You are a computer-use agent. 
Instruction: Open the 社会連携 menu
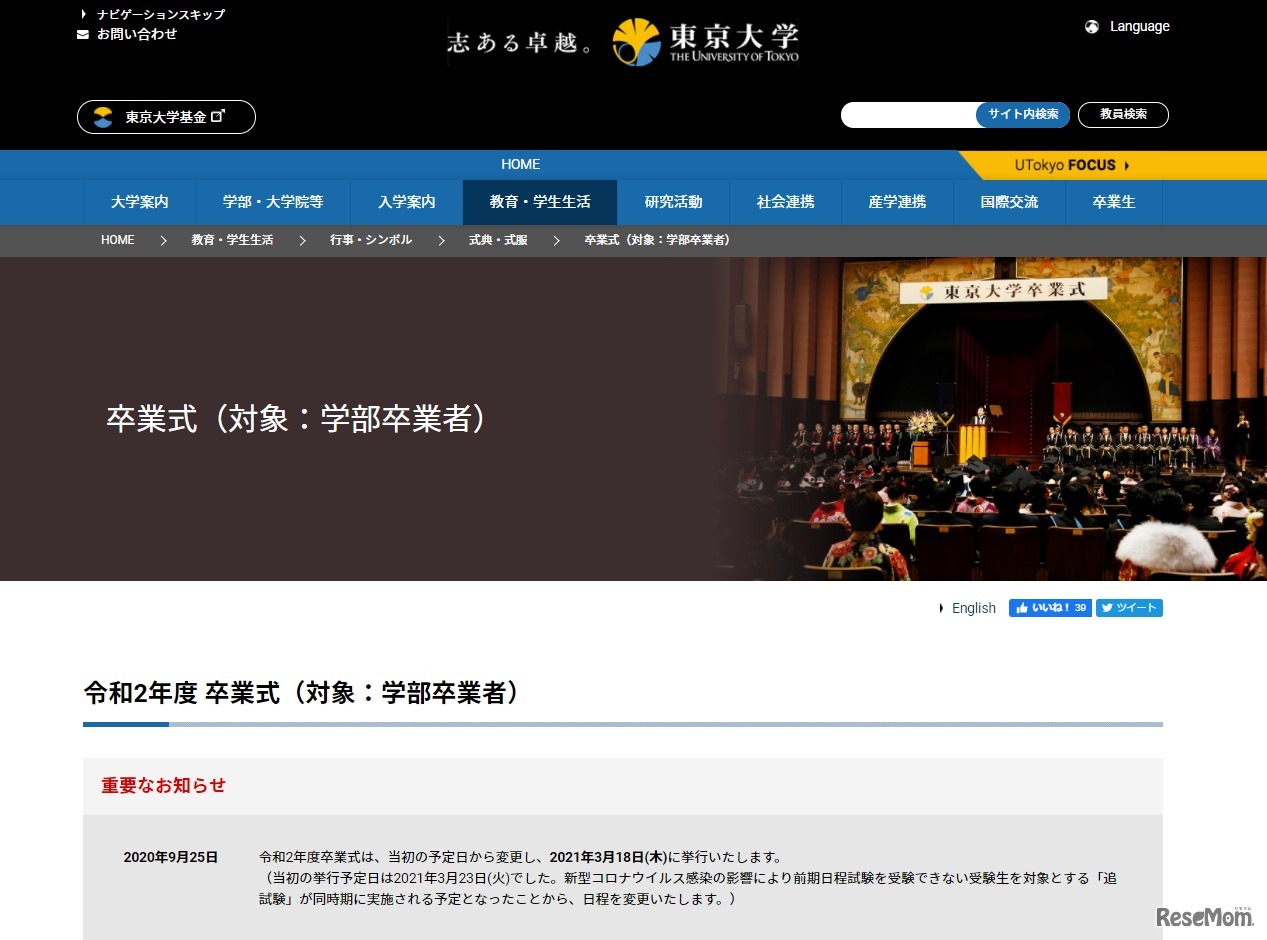pyautogui.click(x=786, y=202)
